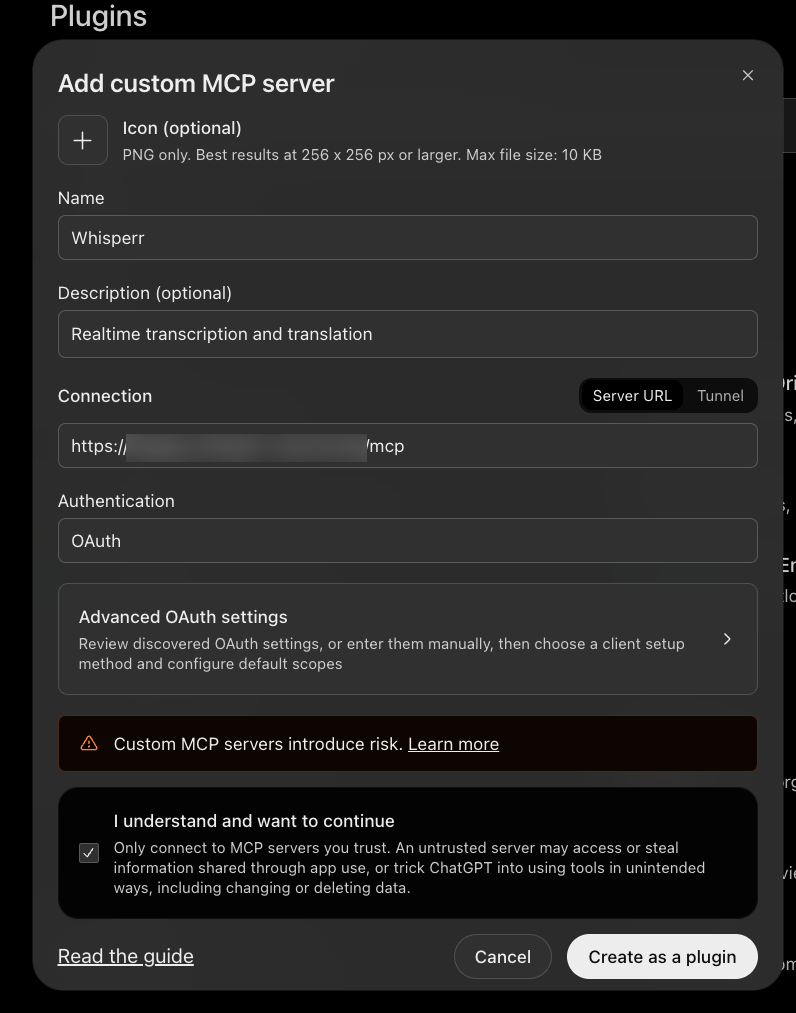This screenshot has height=1013, width=796.
Task: Focus the Name field containing Whisperr
Action: tap(408, 238)
